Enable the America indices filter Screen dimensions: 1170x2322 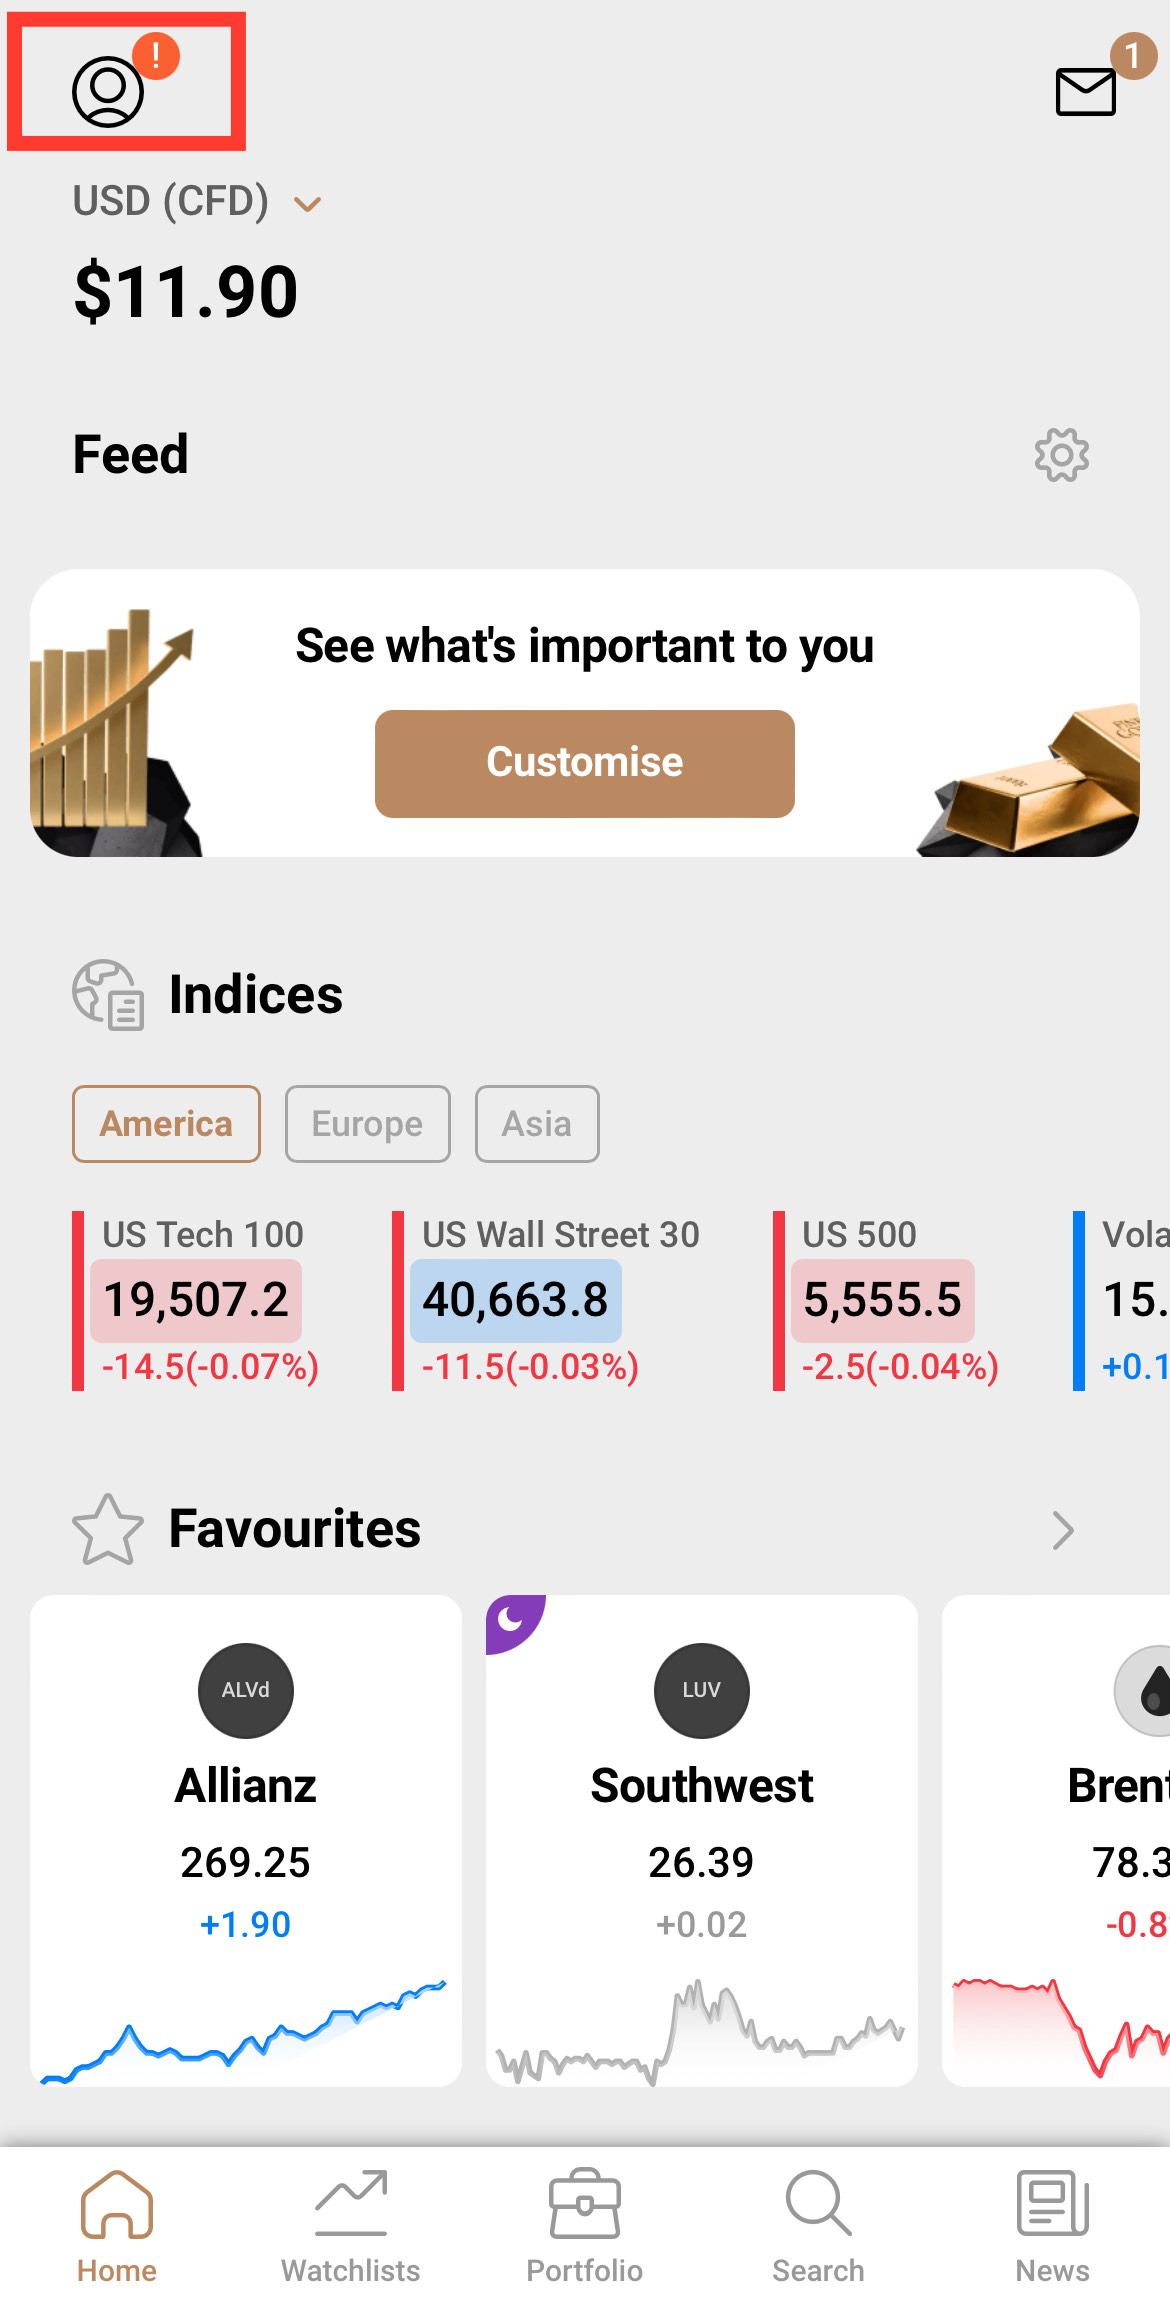pyautogui.click(x=166, y=1123)
